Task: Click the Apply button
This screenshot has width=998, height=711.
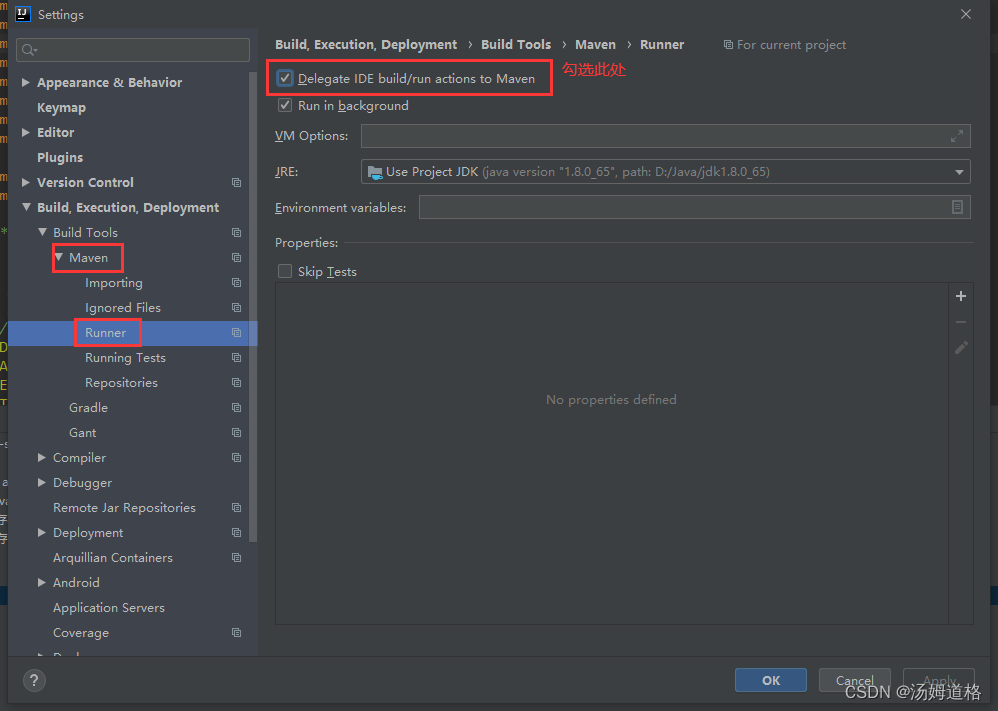Action: [x=939, y=680]
